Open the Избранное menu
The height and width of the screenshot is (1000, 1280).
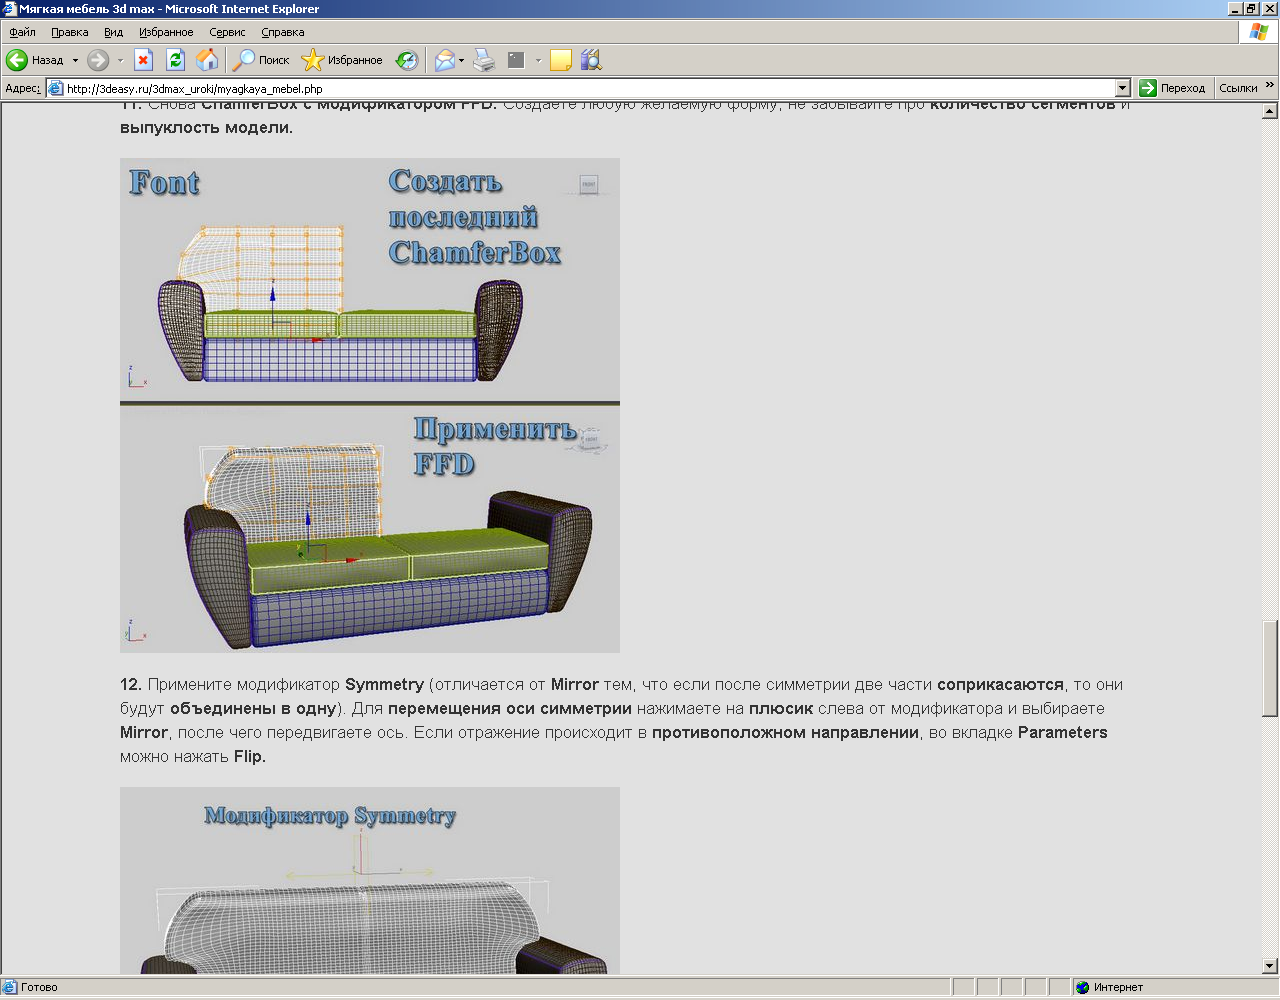166,32
